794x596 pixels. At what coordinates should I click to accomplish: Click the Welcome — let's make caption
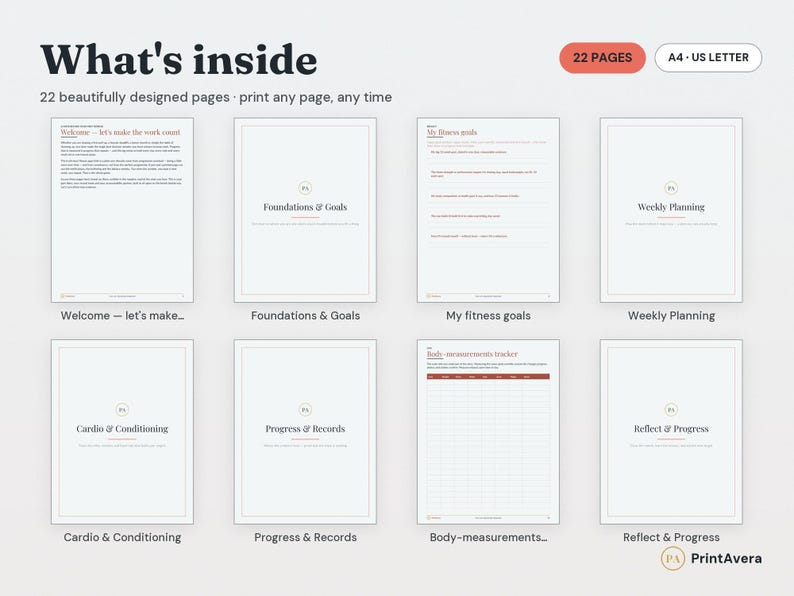(x=122, y=315)
